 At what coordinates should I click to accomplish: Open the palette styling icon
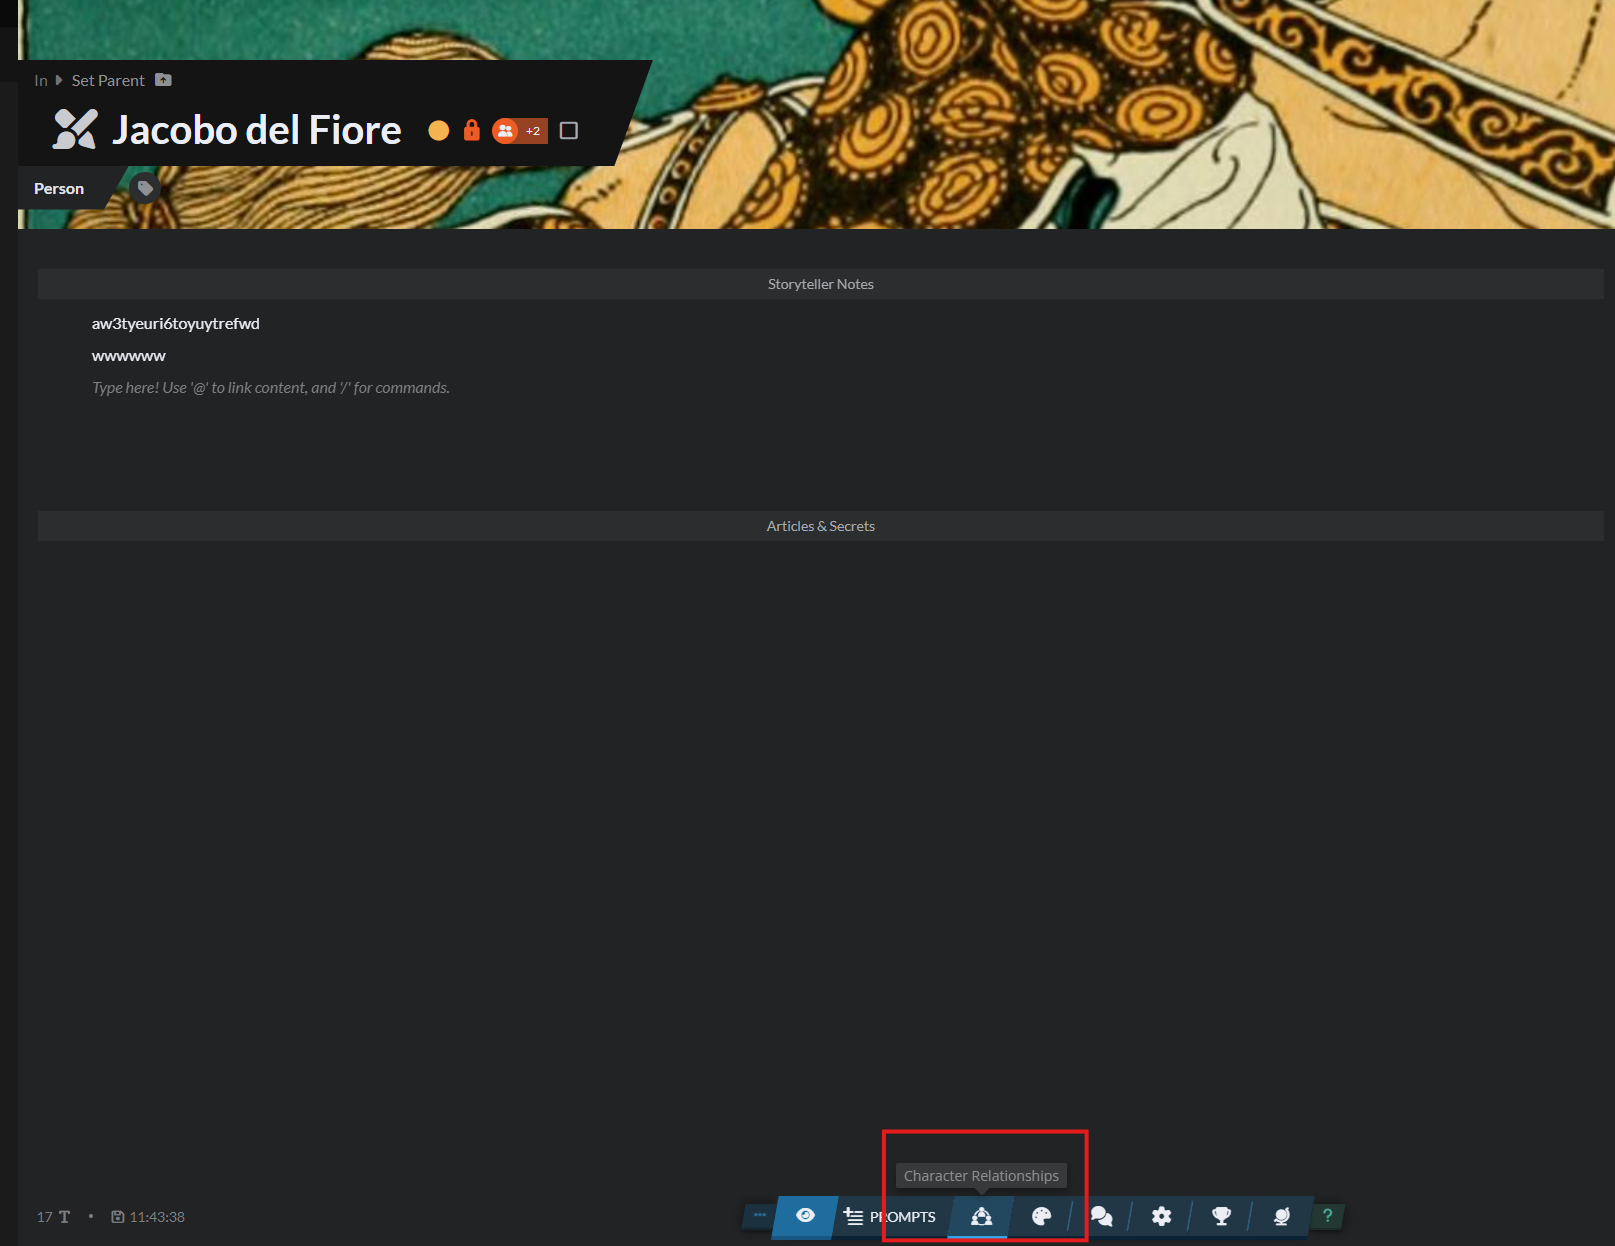coord(1041,1216)
